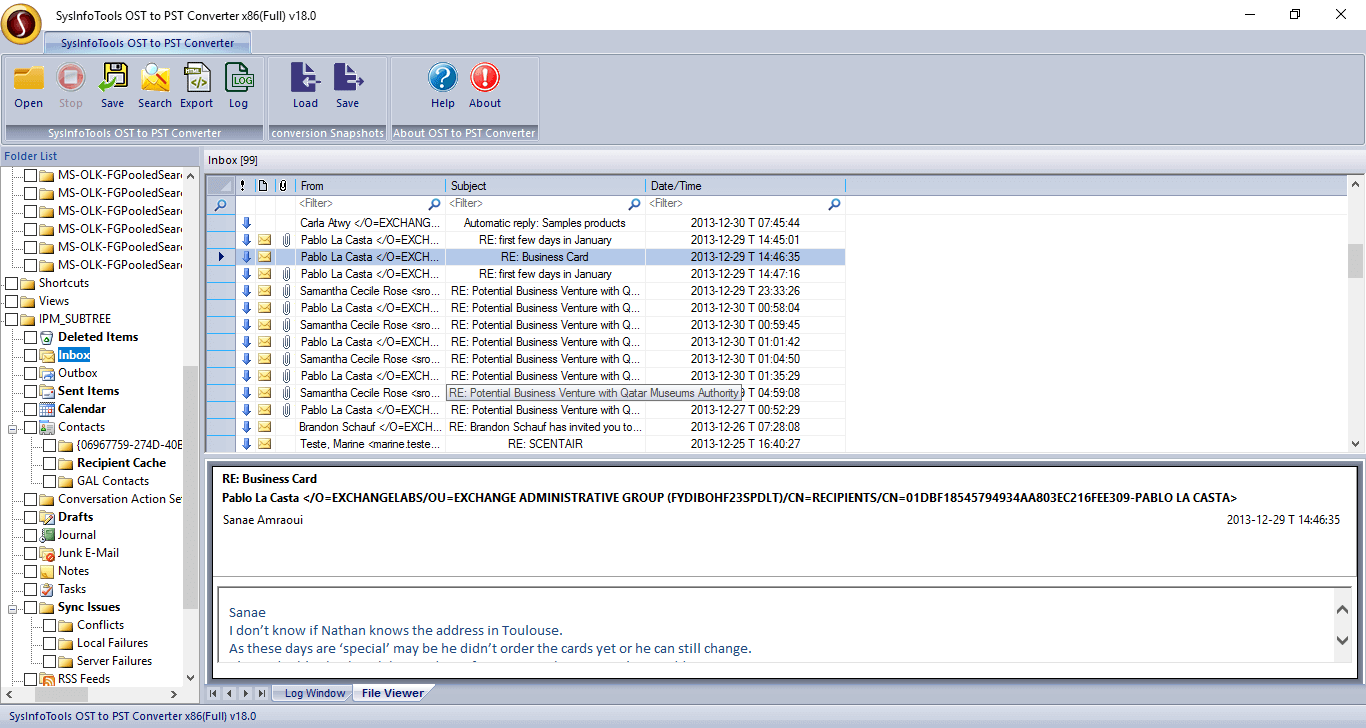The height and width of the screenshot is (728, 1366).
Task: Click the Junk E-Mail folder icon
Action: click(x=47, y=553)
